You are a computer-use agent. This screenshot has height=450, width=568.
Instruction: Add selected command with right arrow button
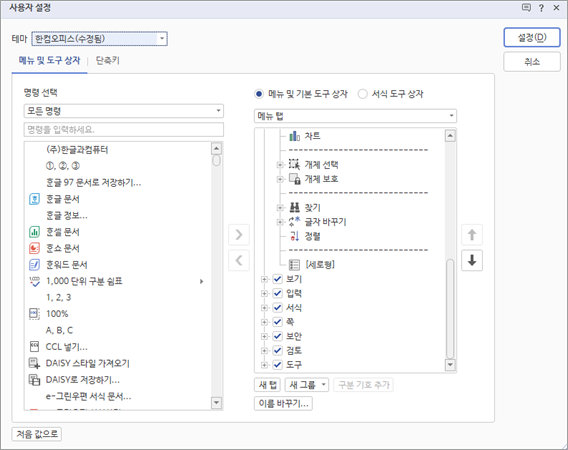coord(239,235)
